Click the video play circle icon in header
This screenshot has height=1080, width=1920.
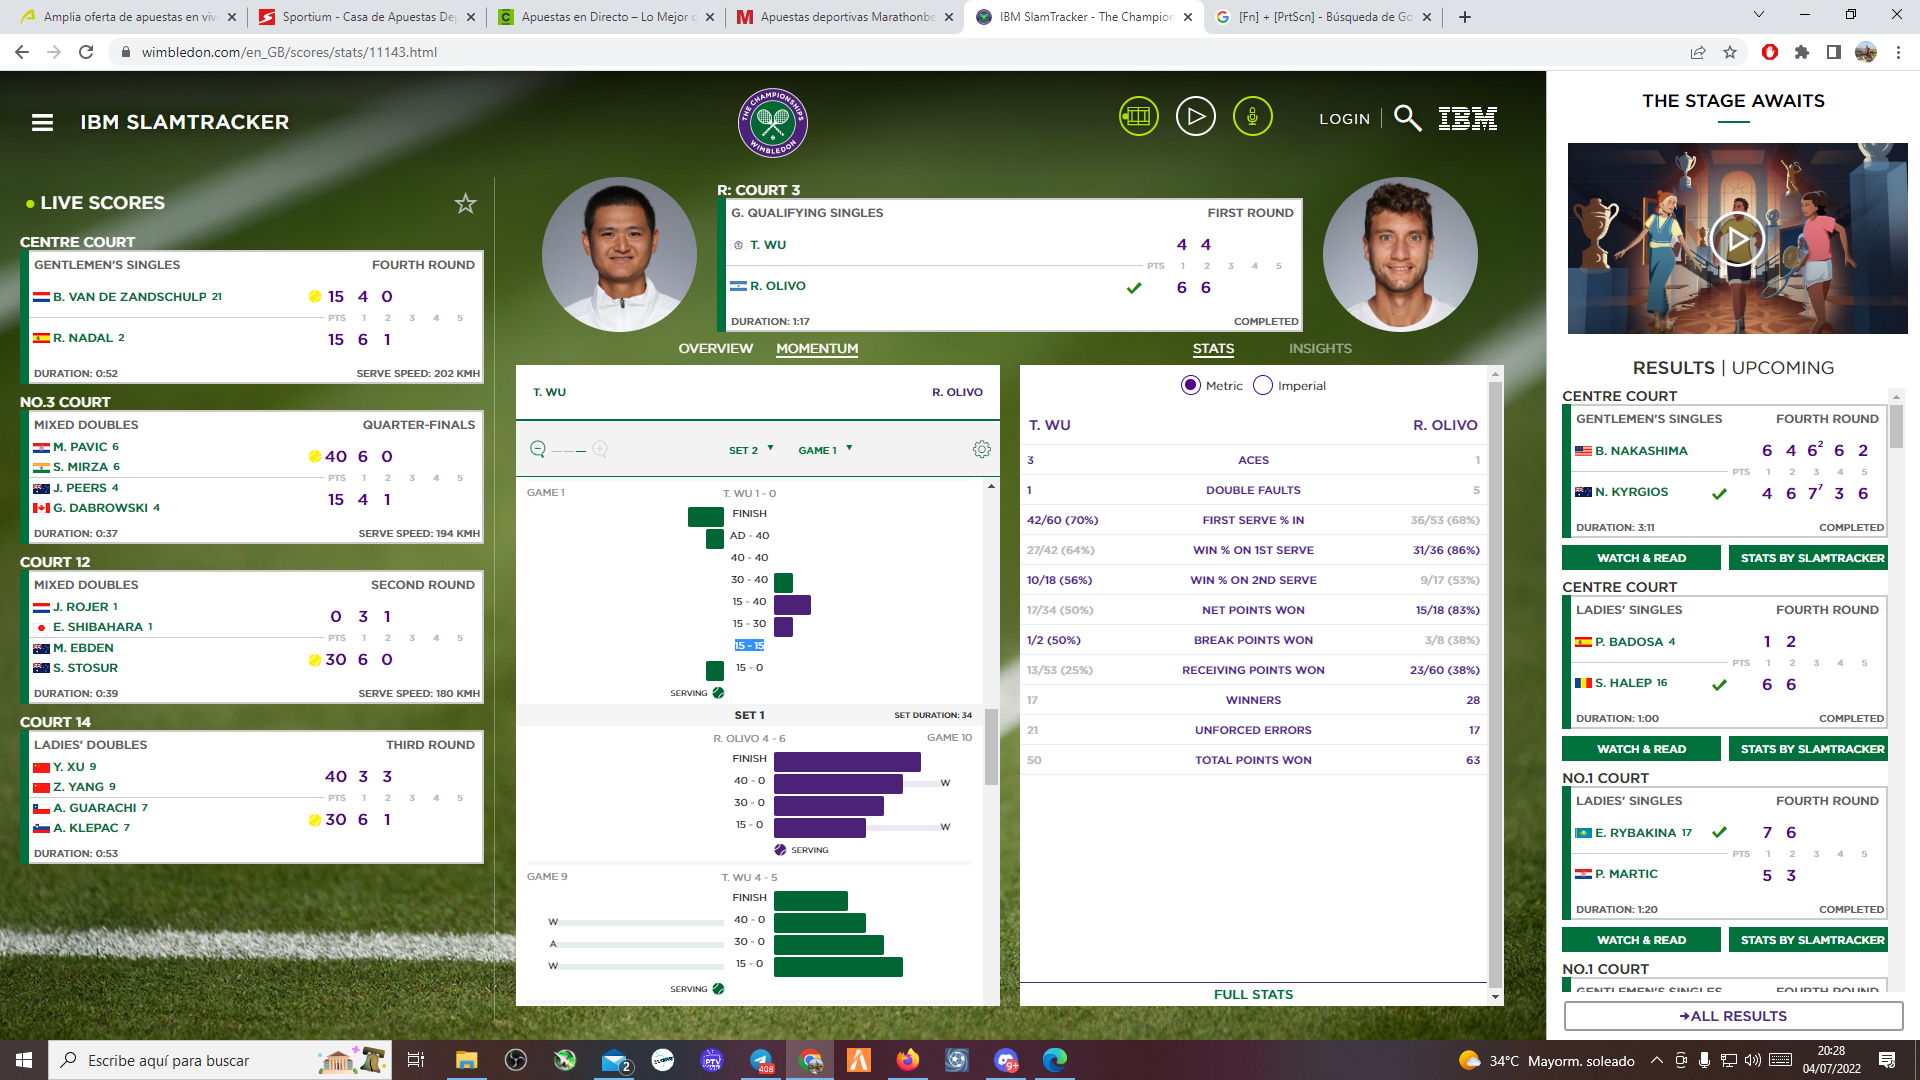tap(1195, 117)
